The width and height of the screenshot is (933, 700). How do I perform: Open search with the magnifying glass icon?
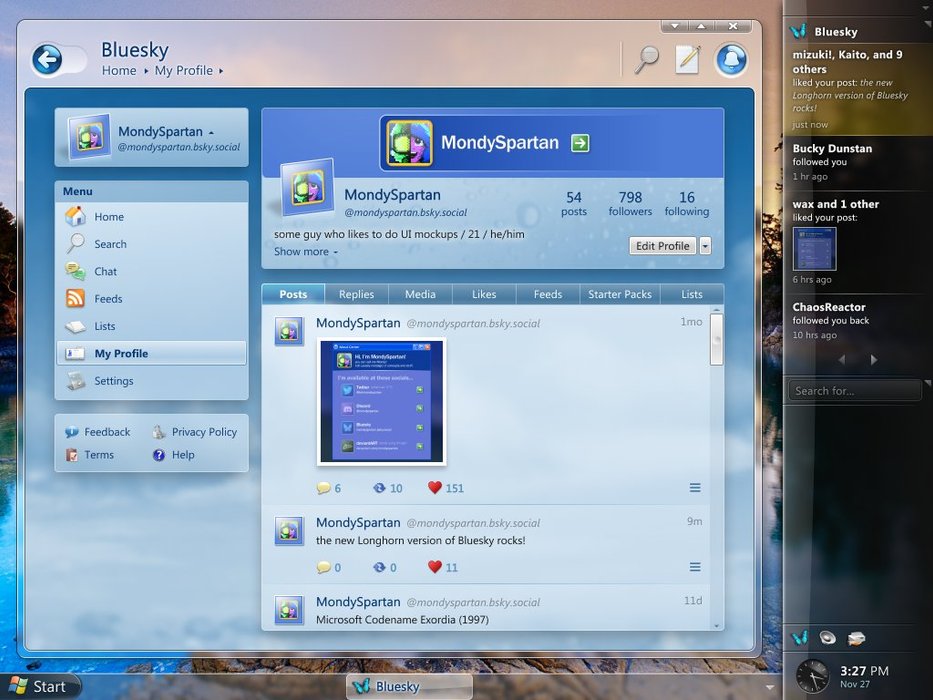tap(646, 59)
